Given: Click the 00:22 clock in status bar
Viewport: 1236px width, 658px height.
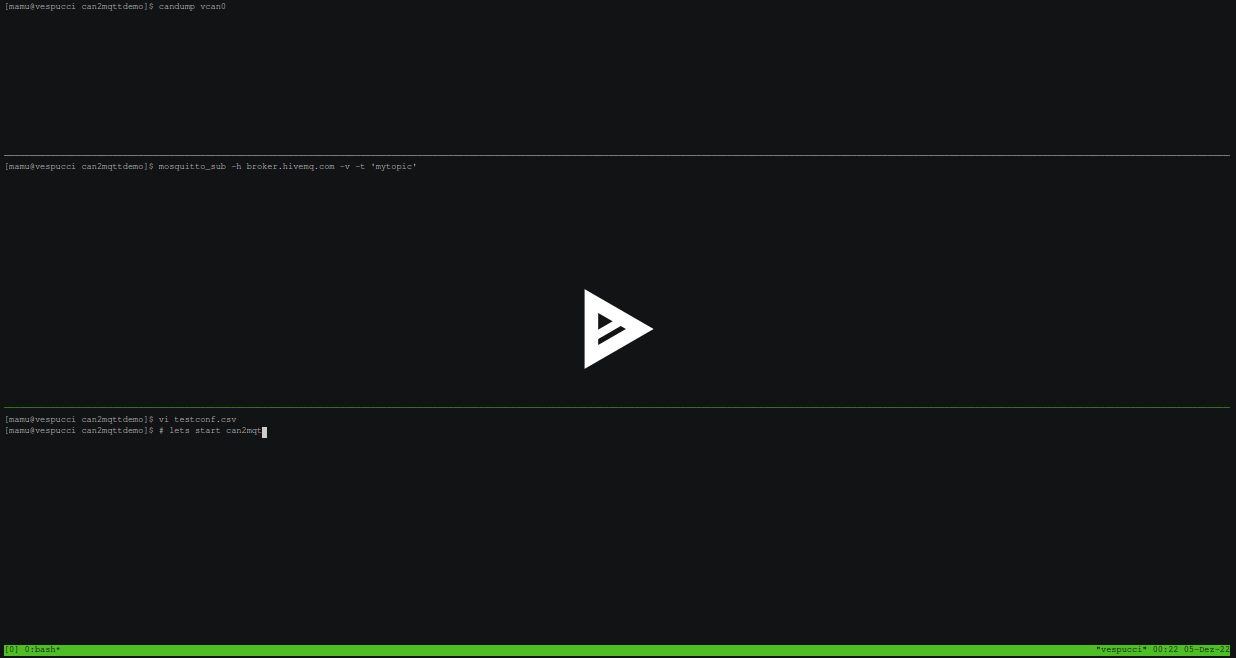Looking at the screenshot, I should coord(1166,650).
